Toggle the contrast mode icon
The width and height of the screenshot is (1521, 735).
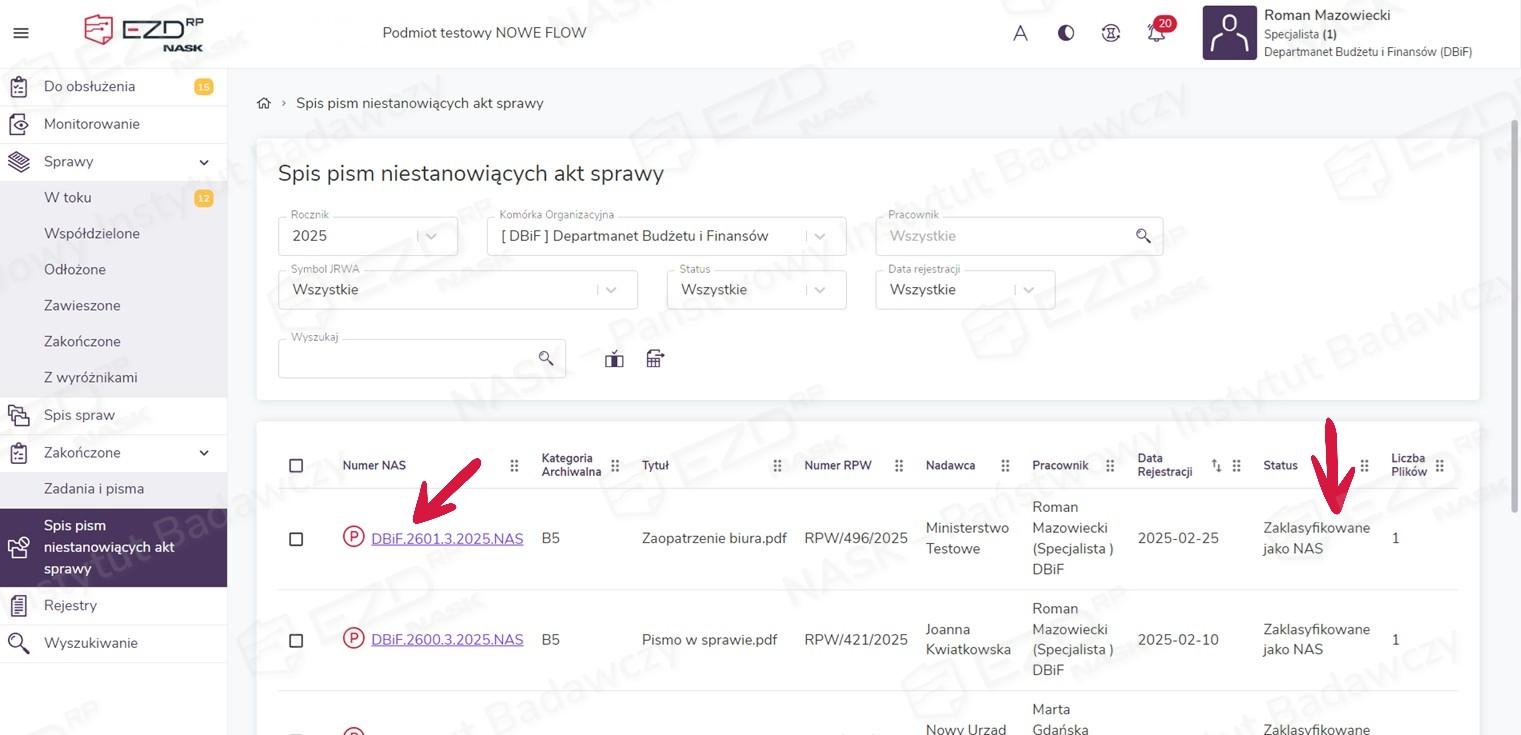(x=1066, y=33)
